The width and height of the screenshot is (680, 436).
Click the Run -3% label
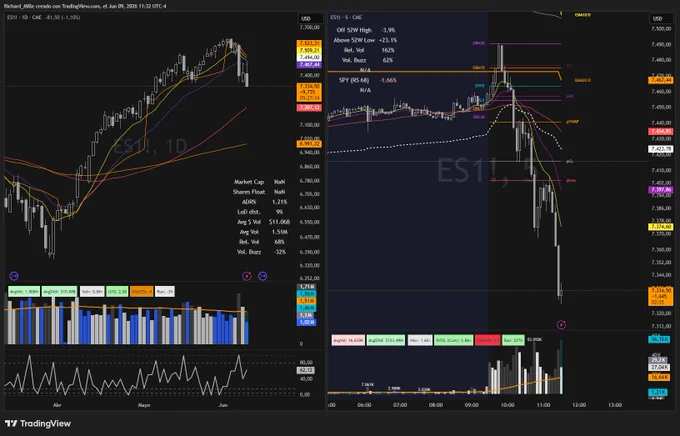165,292
